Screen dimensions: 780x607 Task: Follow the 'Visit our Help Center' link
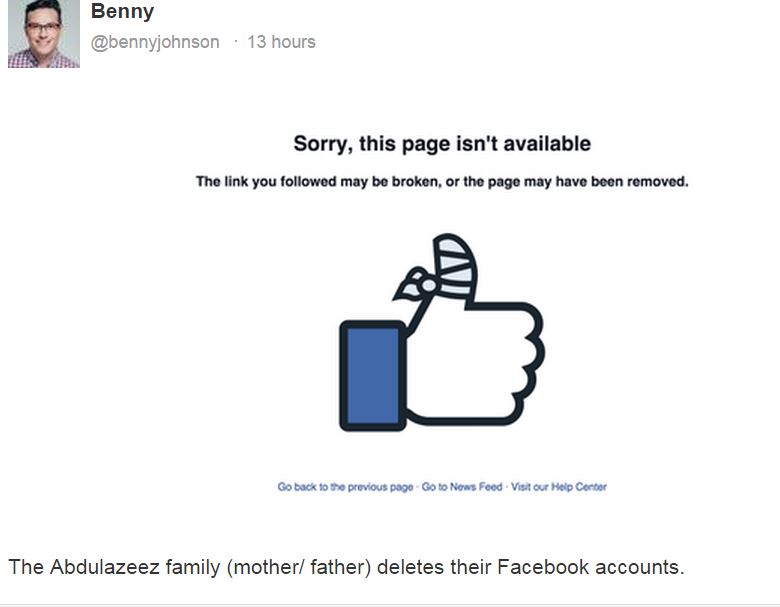click(559, 487)
